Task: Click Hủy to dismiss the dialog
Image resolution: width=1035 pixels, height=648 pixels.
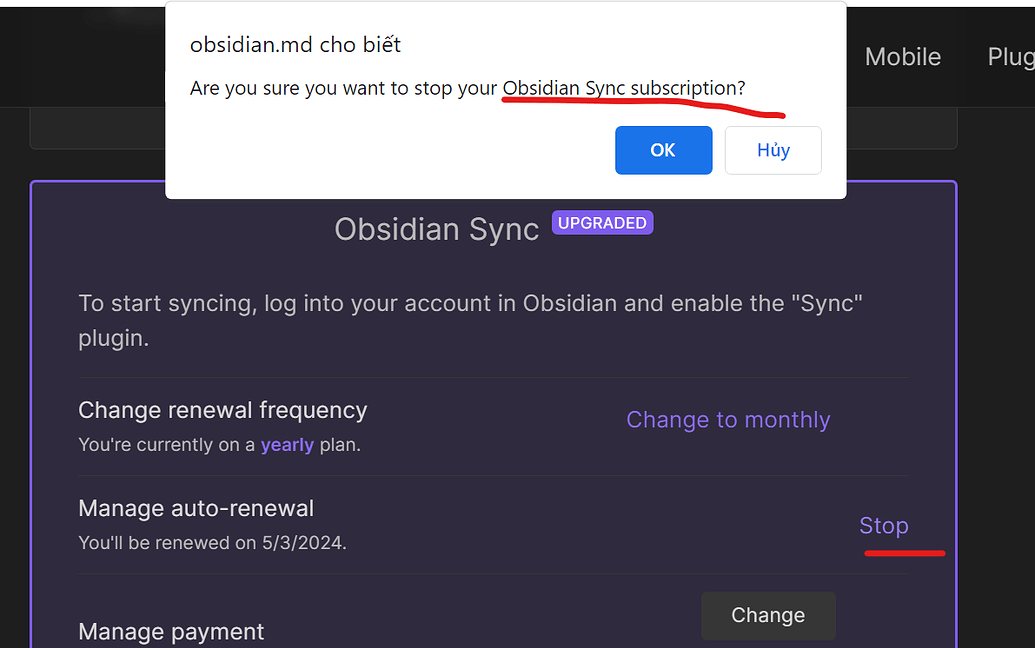Action: click(772, 150)
